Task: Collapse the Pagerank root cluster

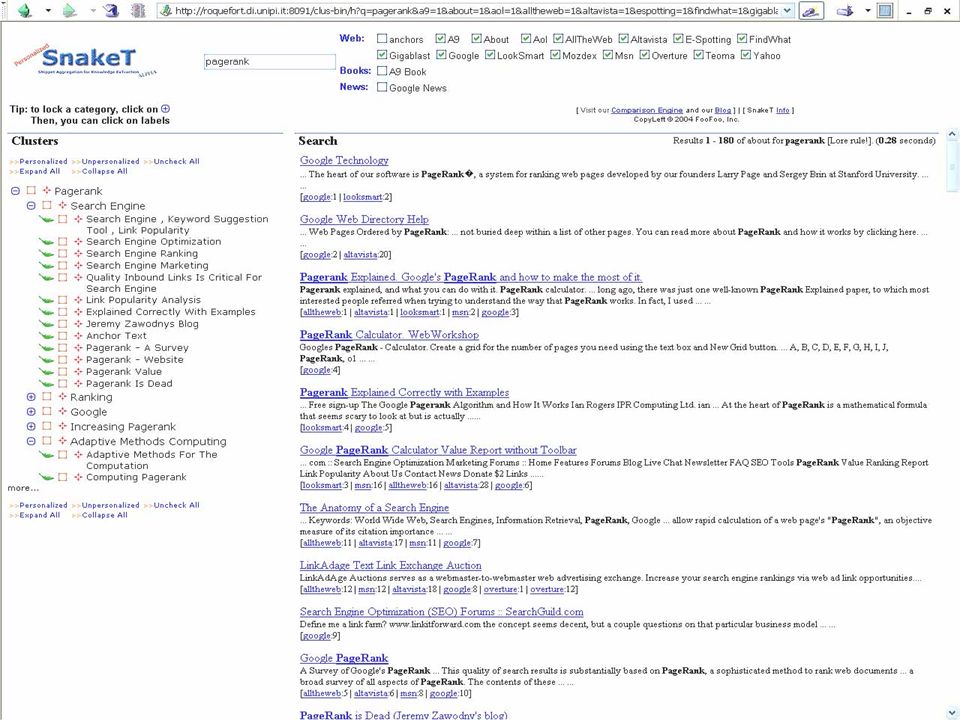Action: coord(15,191)
